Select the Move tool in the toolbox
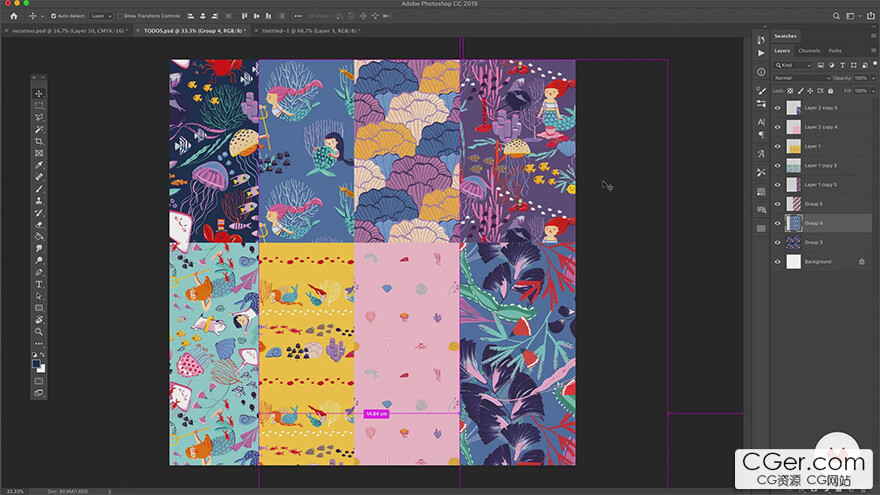The width and height of the screenshot is (880, 495). (x=39, y=94)
